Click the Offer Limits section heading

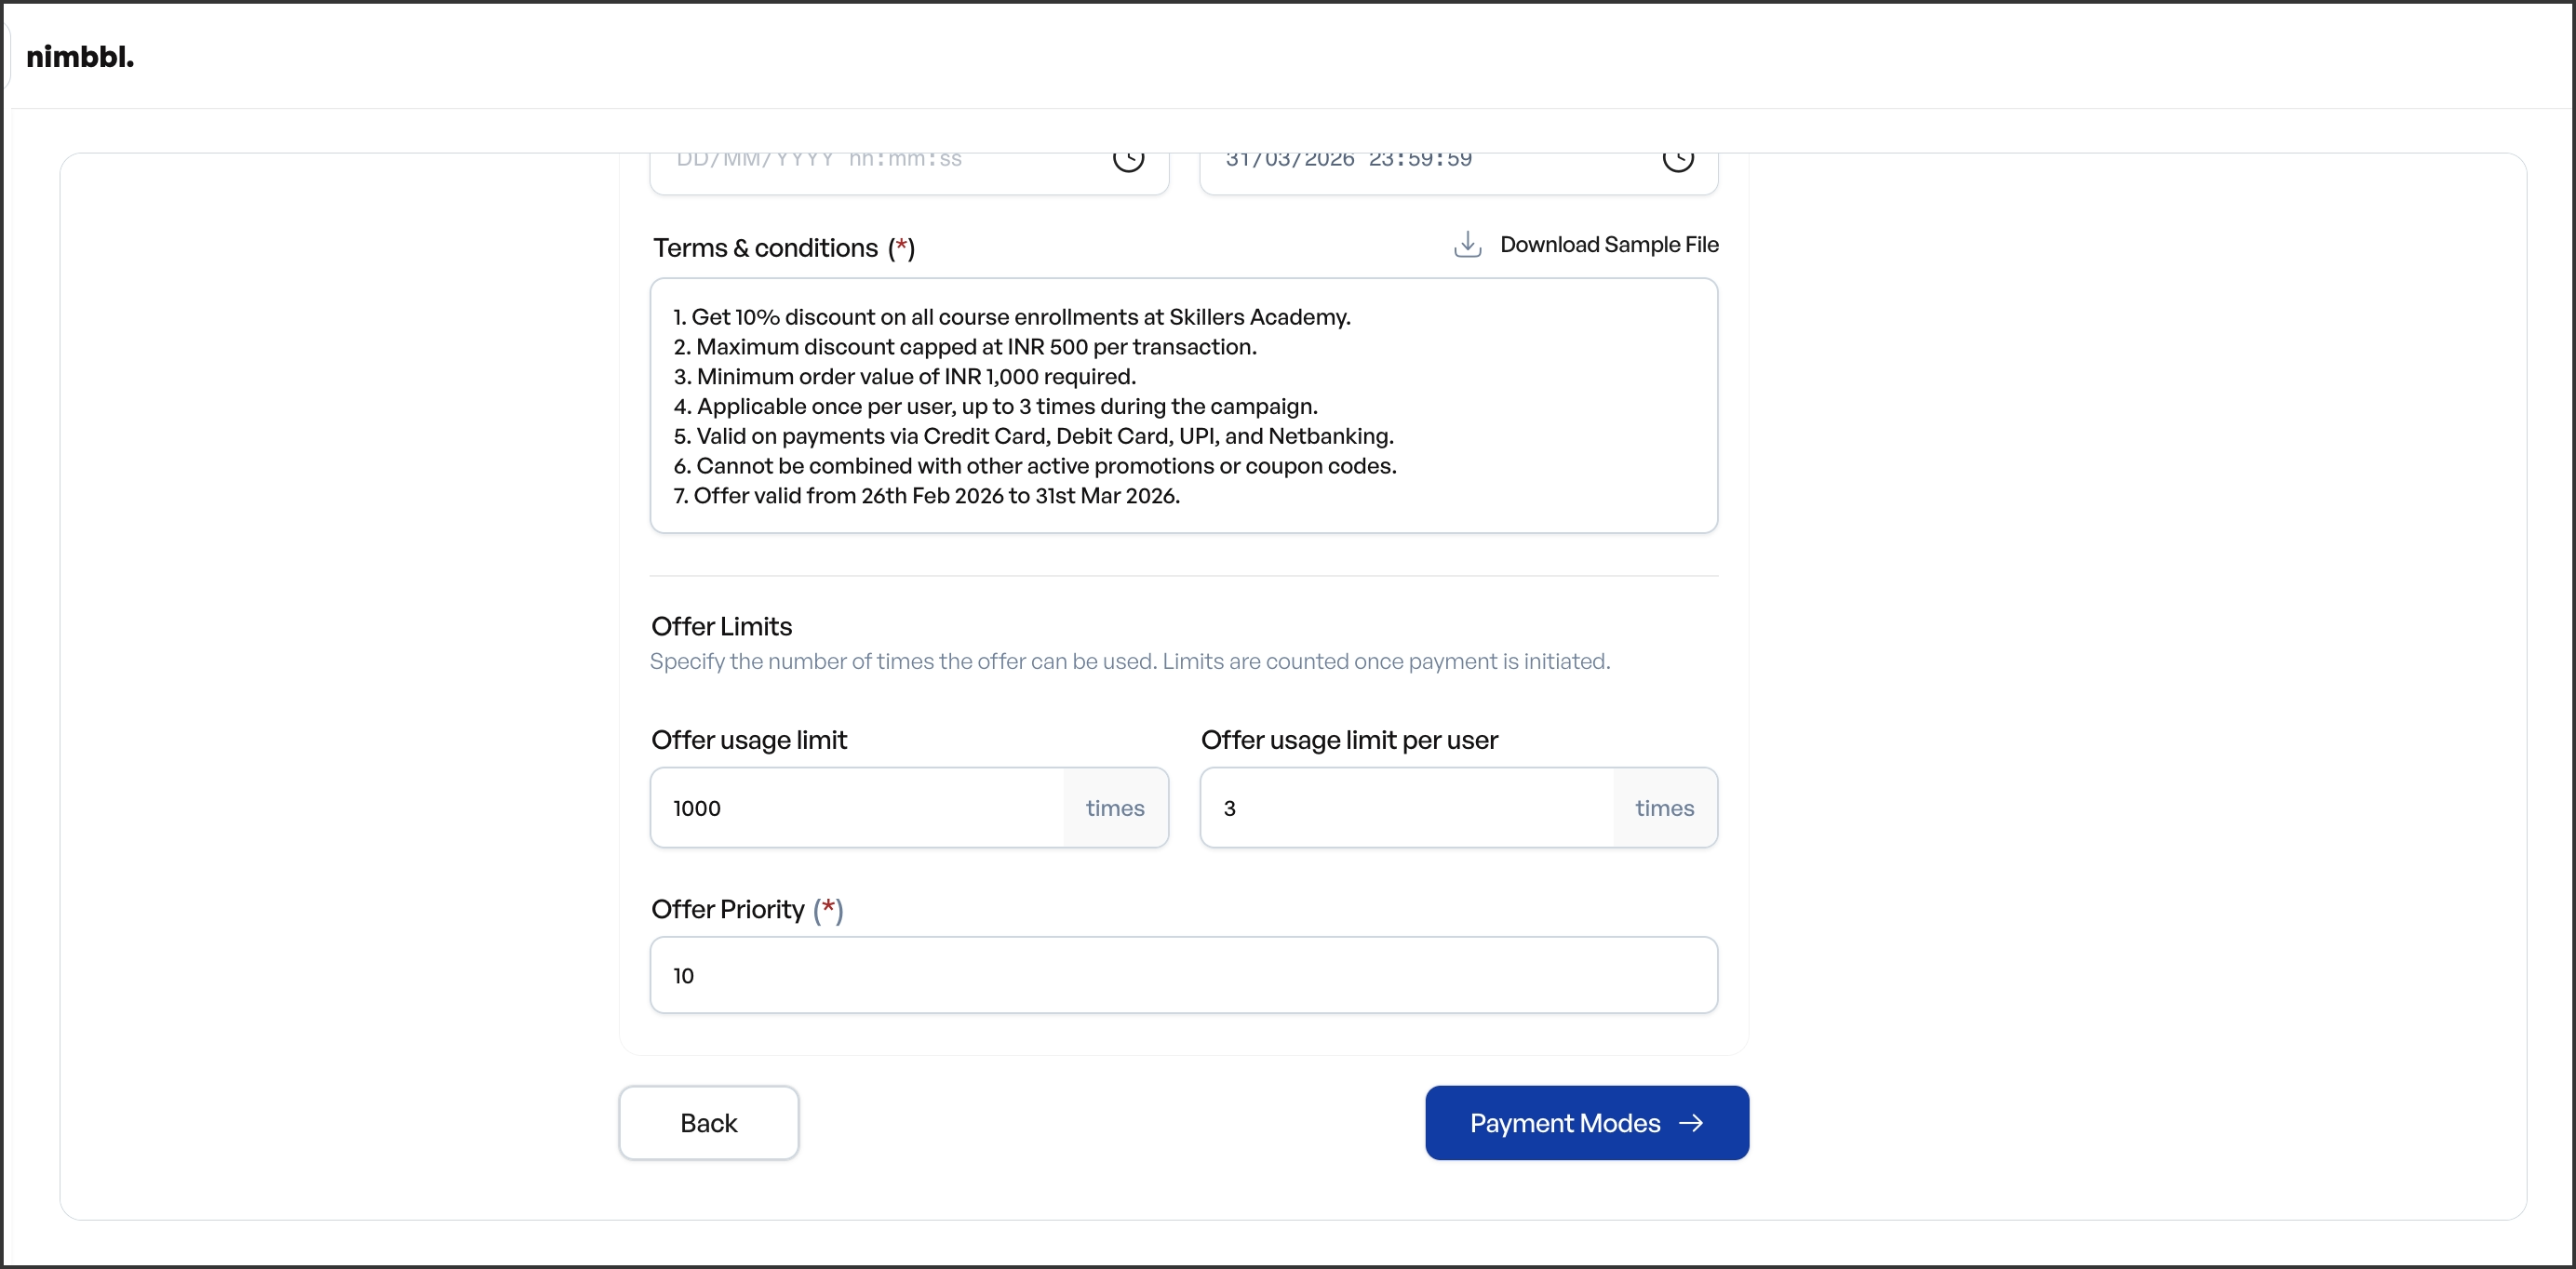(721, 626)
